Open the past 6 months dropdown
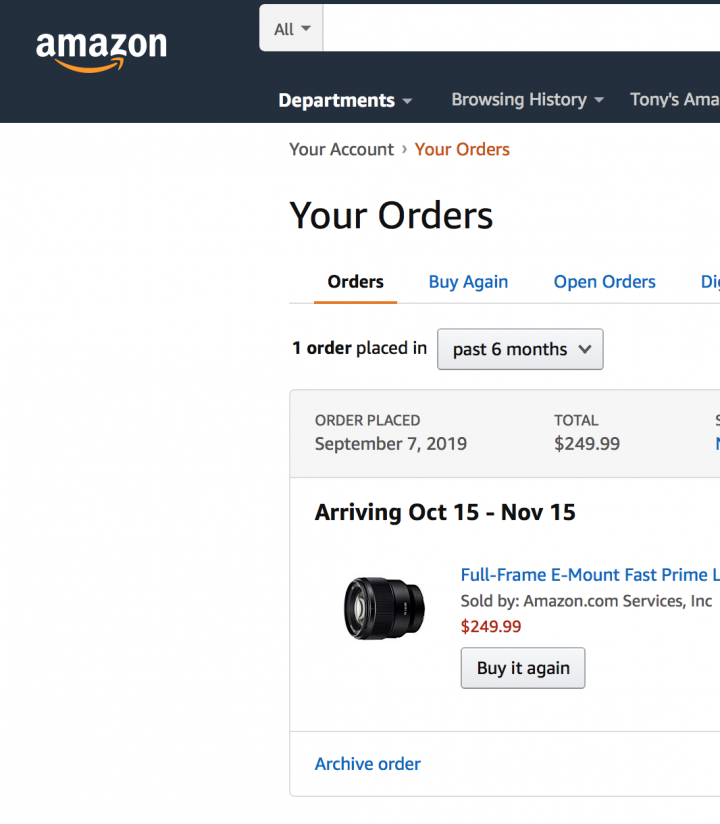Image resolution: width=720 pixels, height=824 pixels. tap(520, 349)
